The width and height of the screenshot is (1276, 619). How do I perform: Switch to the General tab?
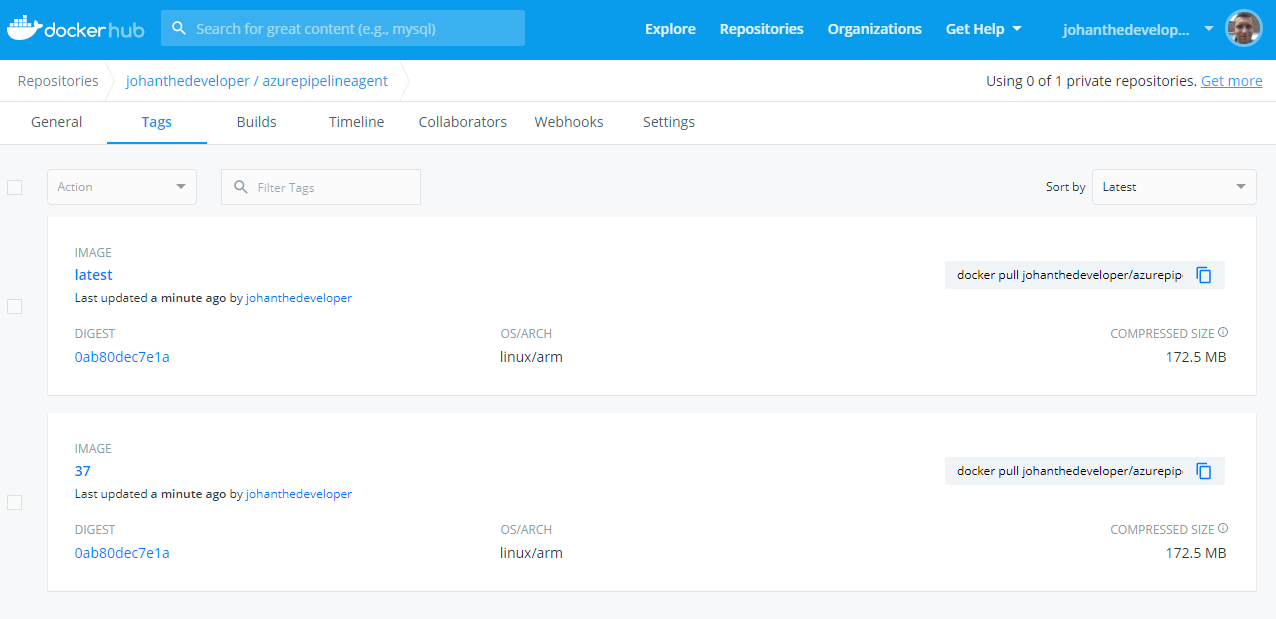(57, 122)
